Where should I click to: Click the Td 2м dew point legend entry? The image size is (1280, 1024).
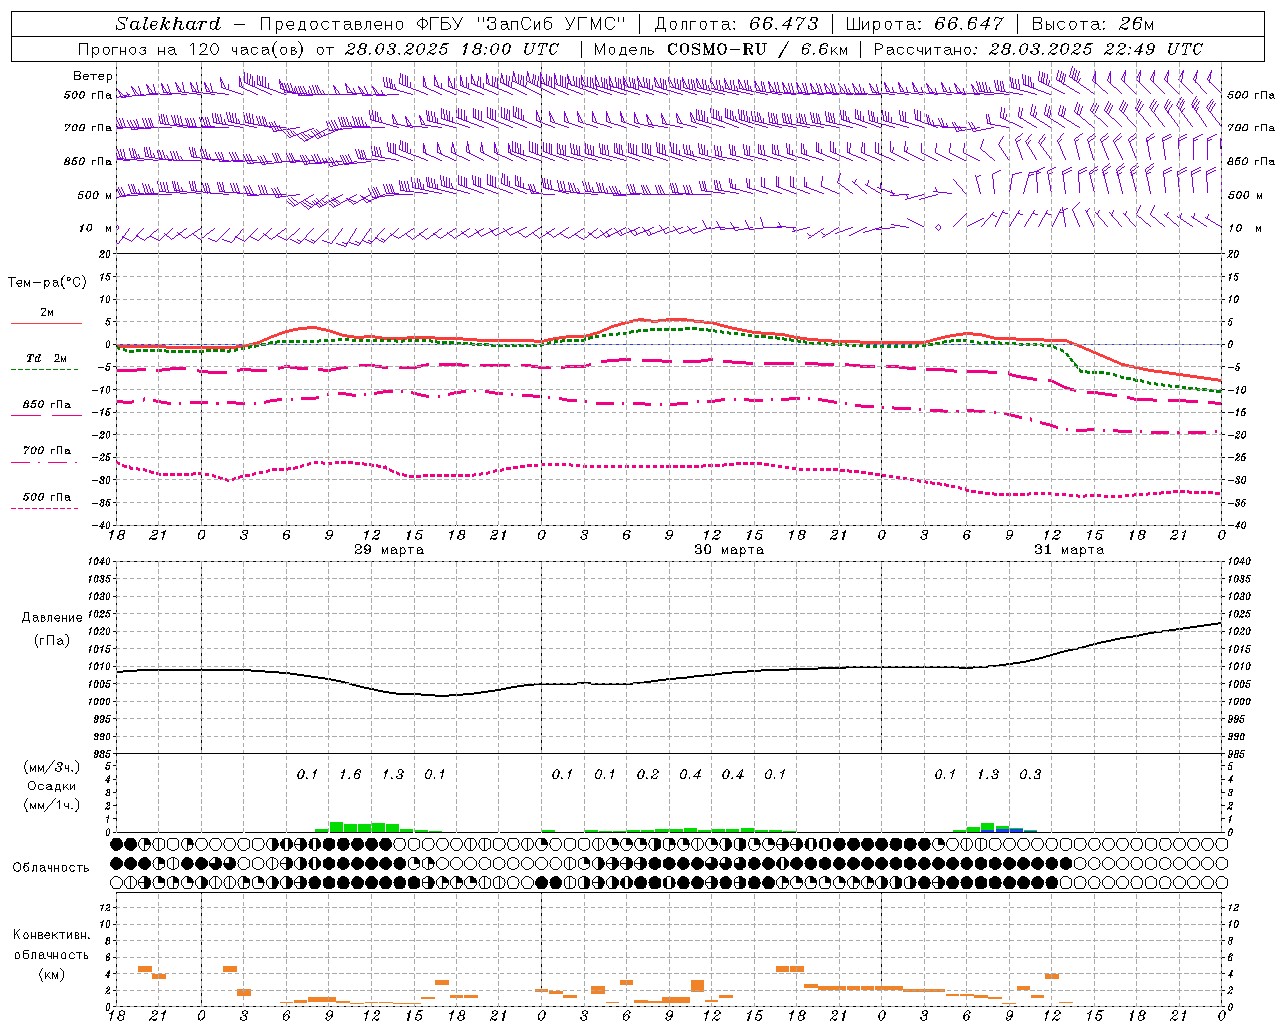coord(47,358)
